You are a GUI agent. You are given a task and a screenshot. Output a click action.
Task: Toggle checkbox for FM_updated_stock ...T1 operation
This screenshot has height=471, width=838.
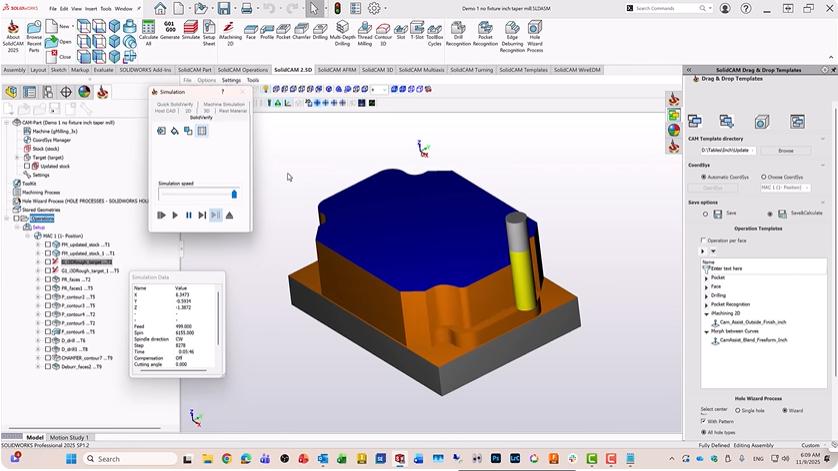[x=48, y=244]
